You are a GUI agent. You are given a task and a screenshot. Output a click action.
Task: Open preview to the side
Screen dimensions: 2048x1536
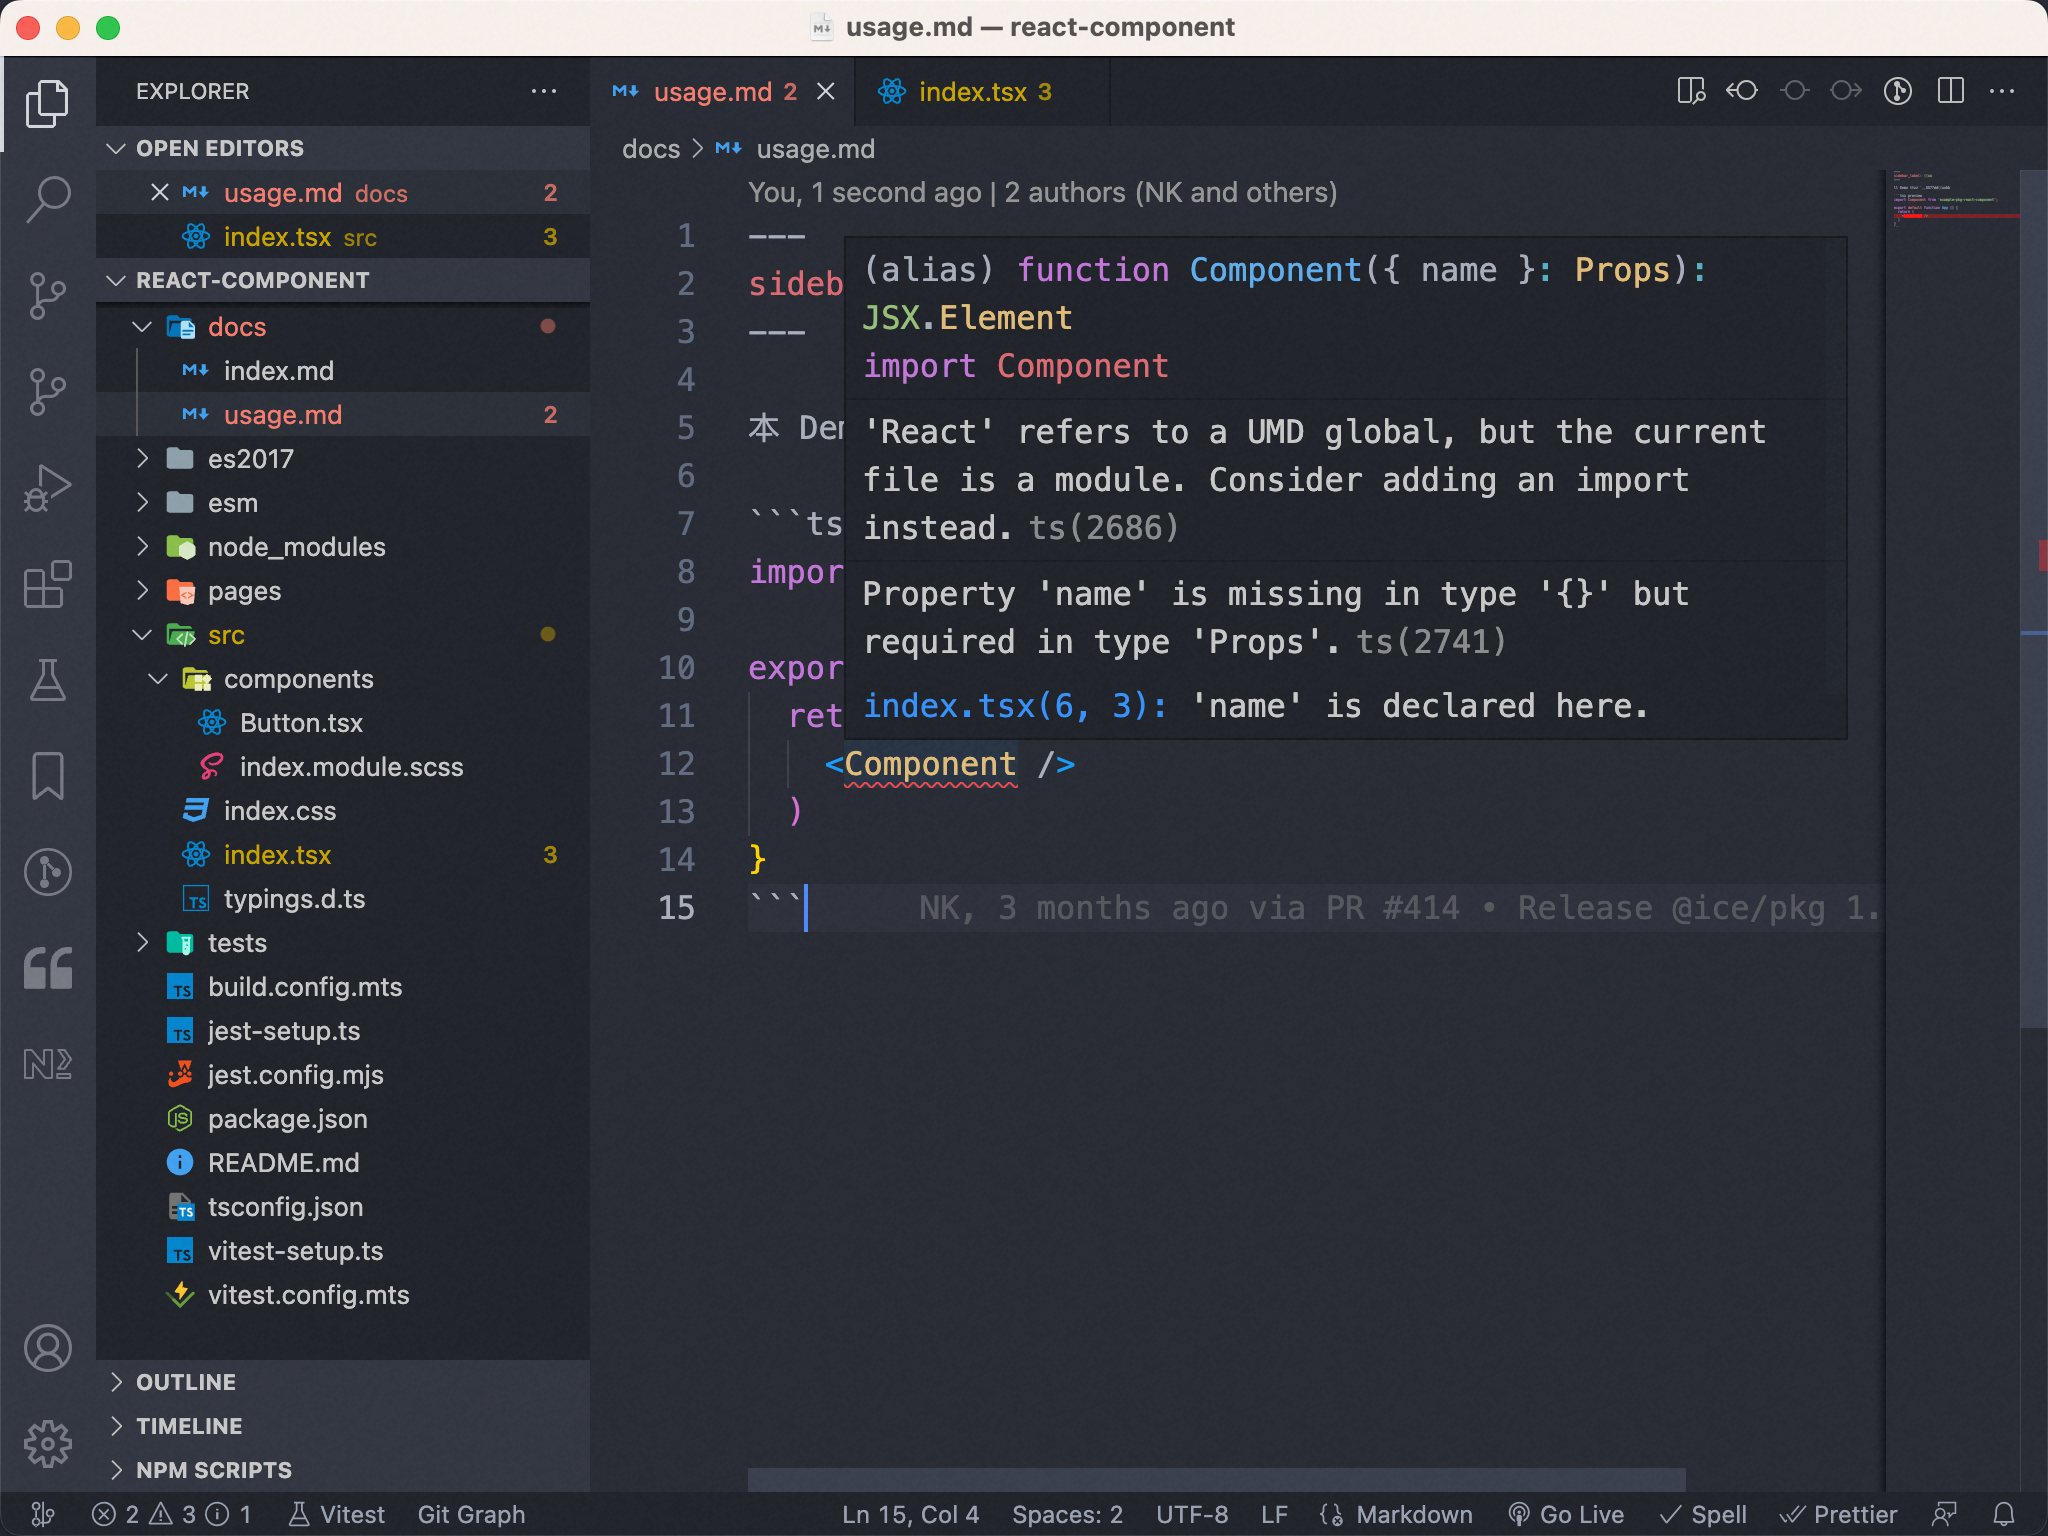[x=1691, y=91]
